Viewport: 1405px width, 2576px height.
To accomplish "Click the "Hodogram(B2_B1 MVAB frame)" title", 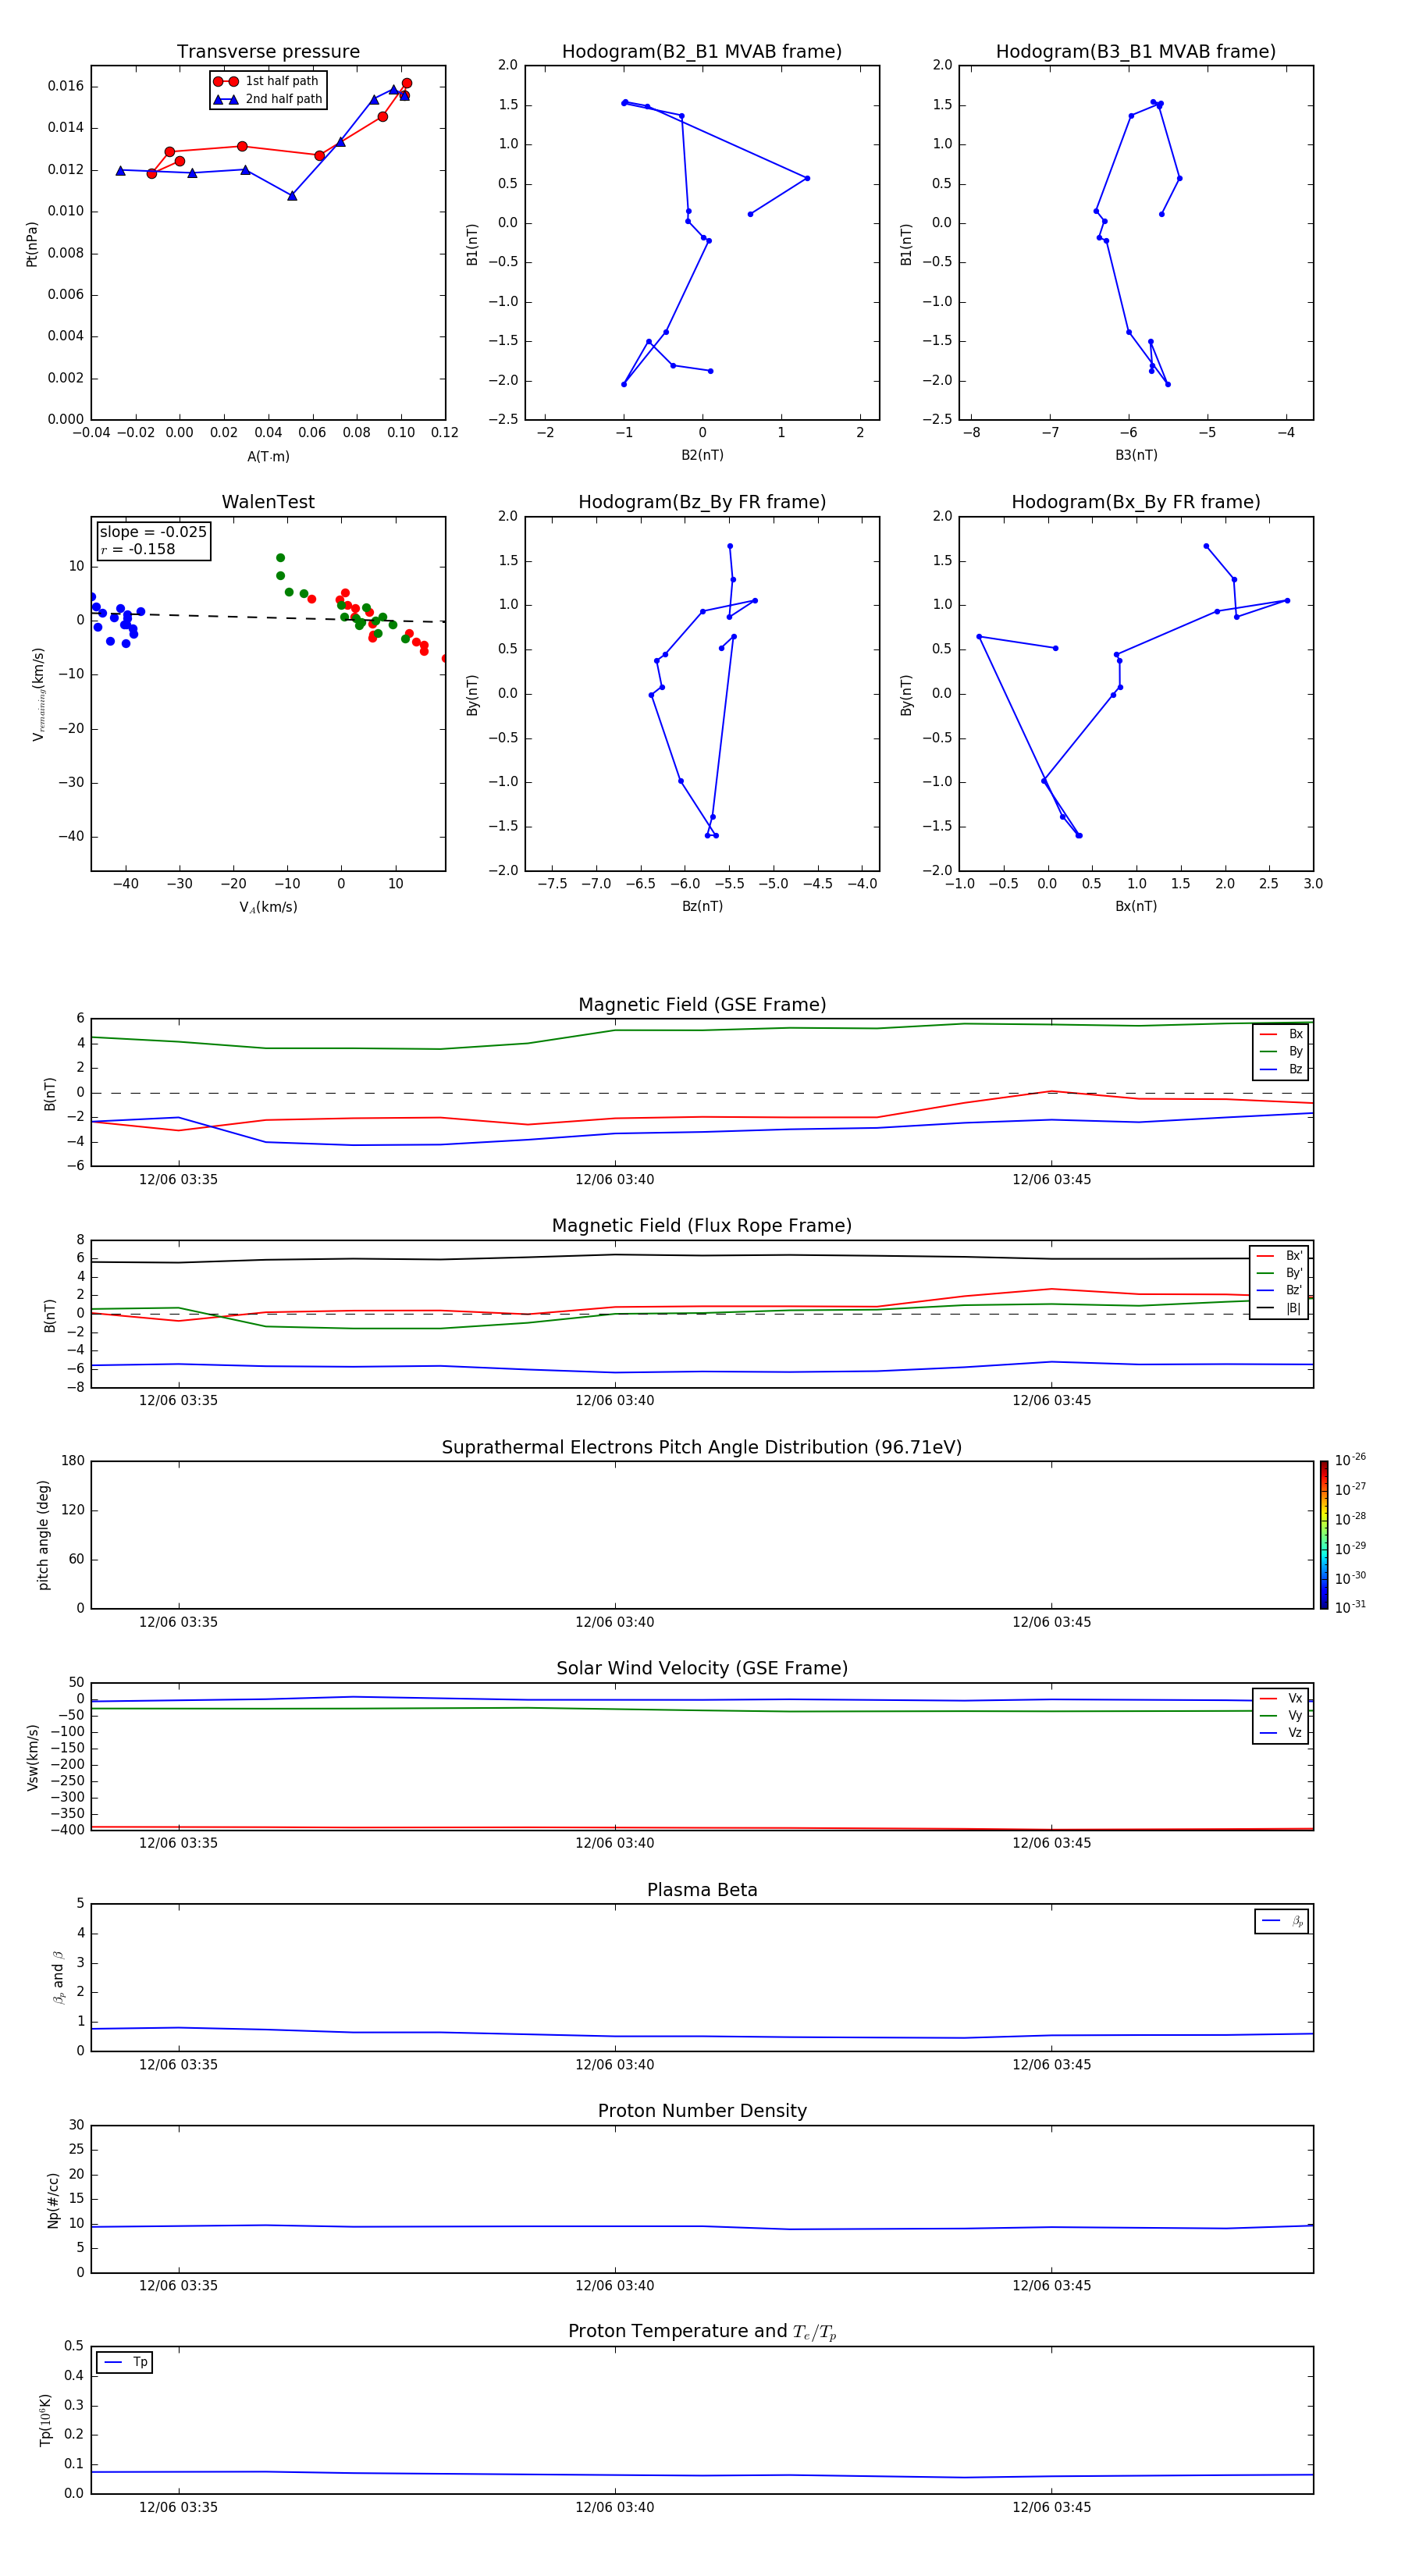I will click(702, 52).
